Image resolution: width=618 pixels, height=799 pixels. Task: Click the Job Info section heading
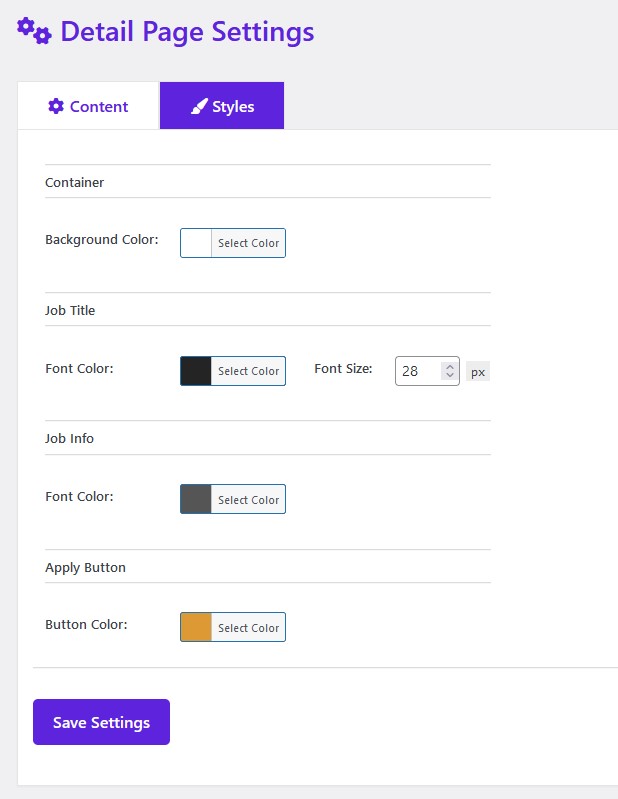(69, 438)
